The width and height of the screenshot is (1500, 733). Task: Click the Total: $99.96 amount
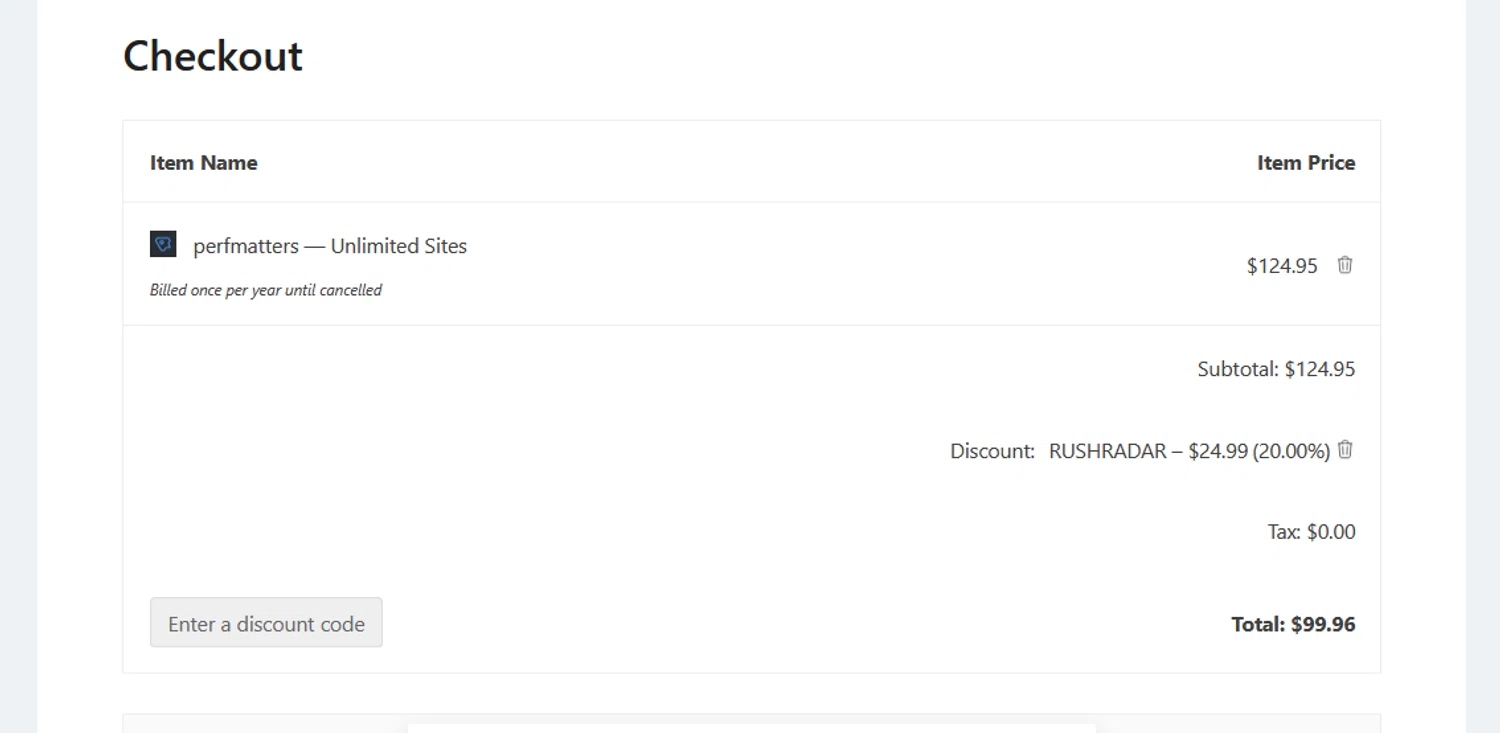click(1293, 625)
